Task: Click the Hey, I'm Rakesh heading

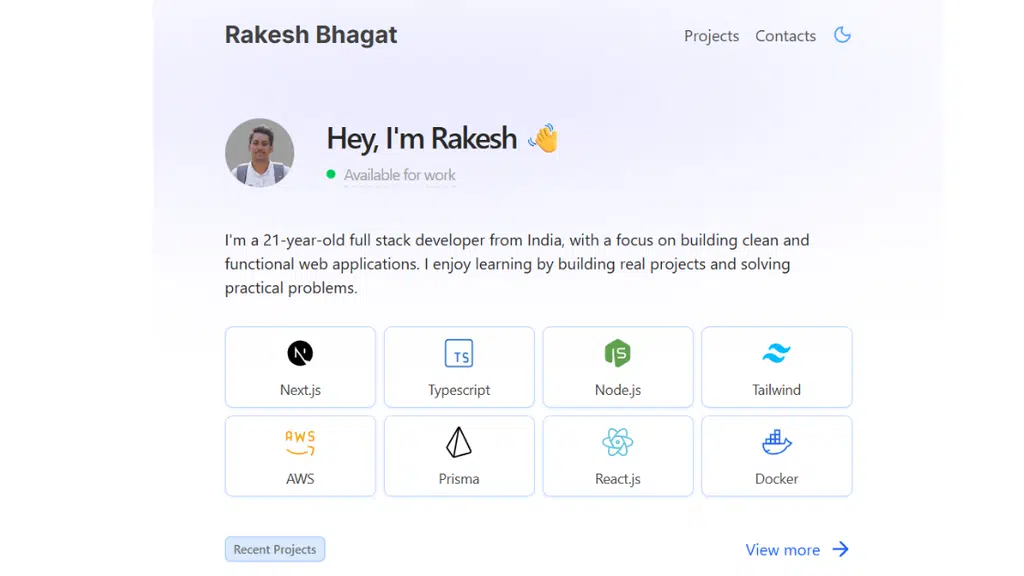Action: click(422, 138)
